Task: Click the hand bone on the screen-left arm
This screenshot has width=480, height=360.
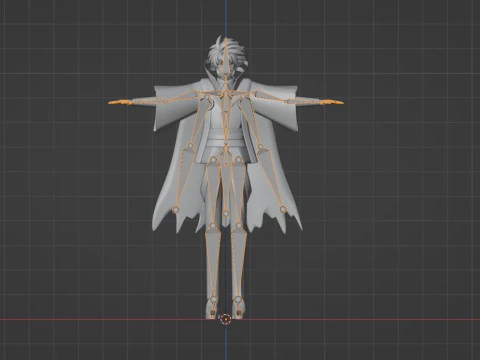Action: pyautogui.click(x=121, y=102)
